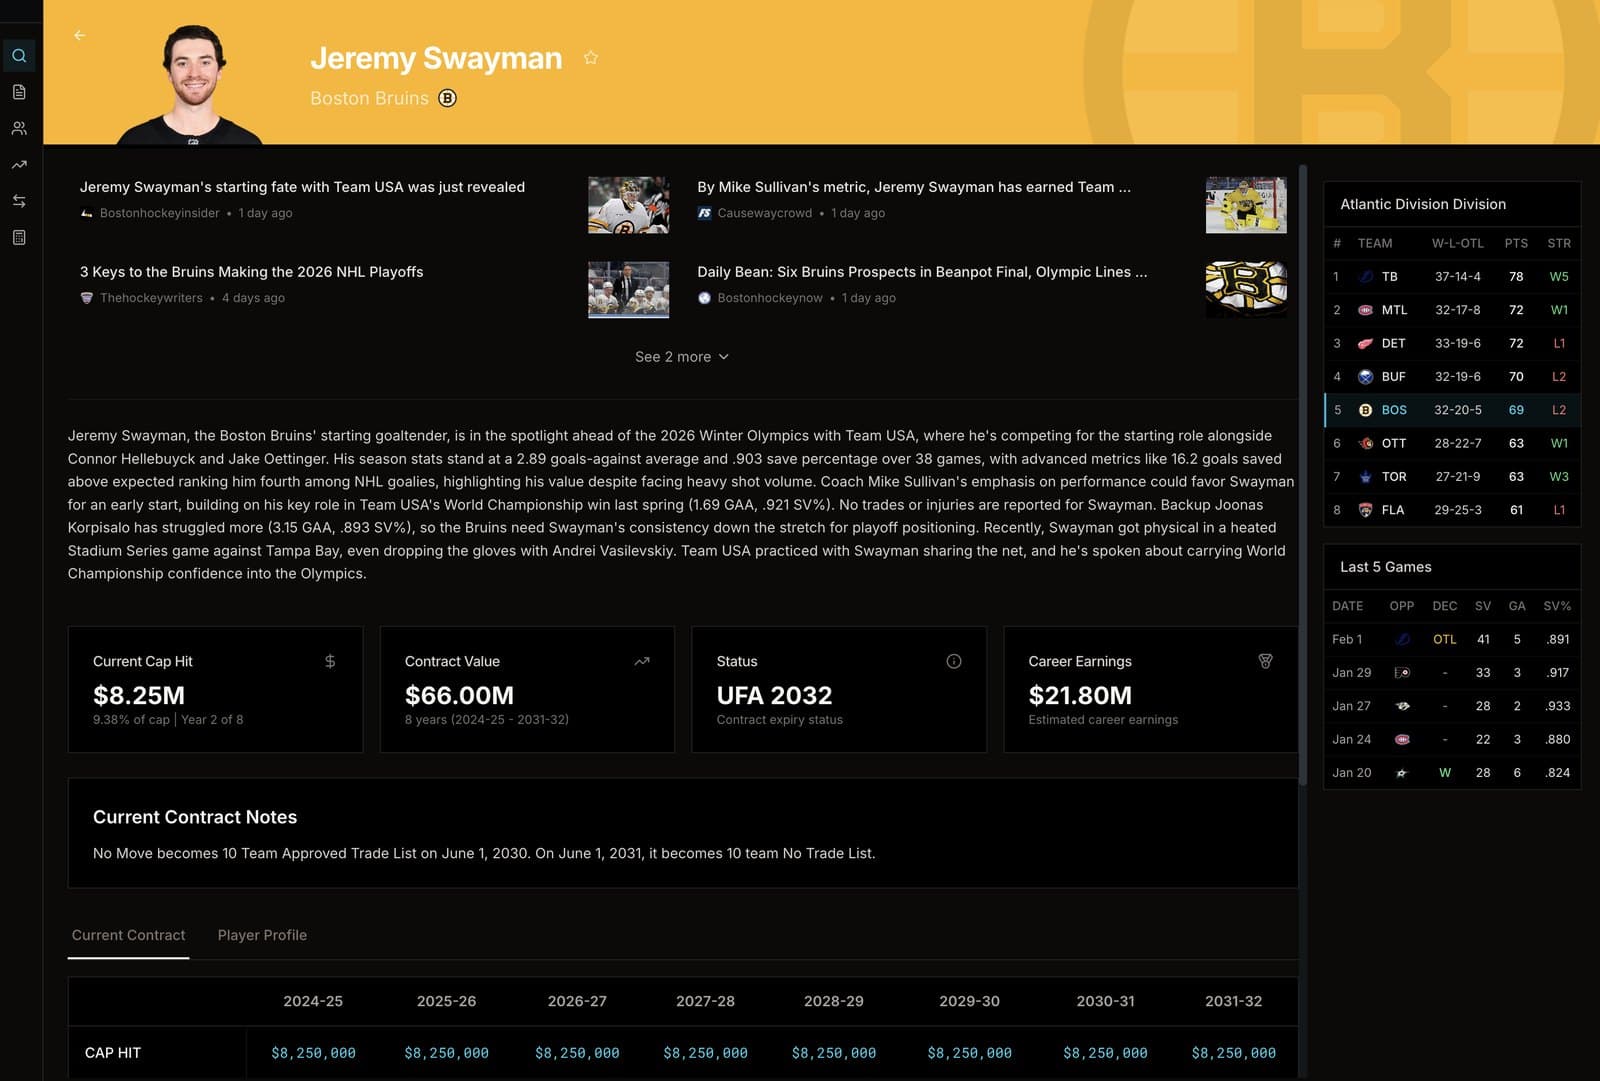Image resolution: width=1600 pixels, height=1081 pixels.
Task: Click the UFA 2032 status value
Action: pyautogui.click(x=774, y=695)
